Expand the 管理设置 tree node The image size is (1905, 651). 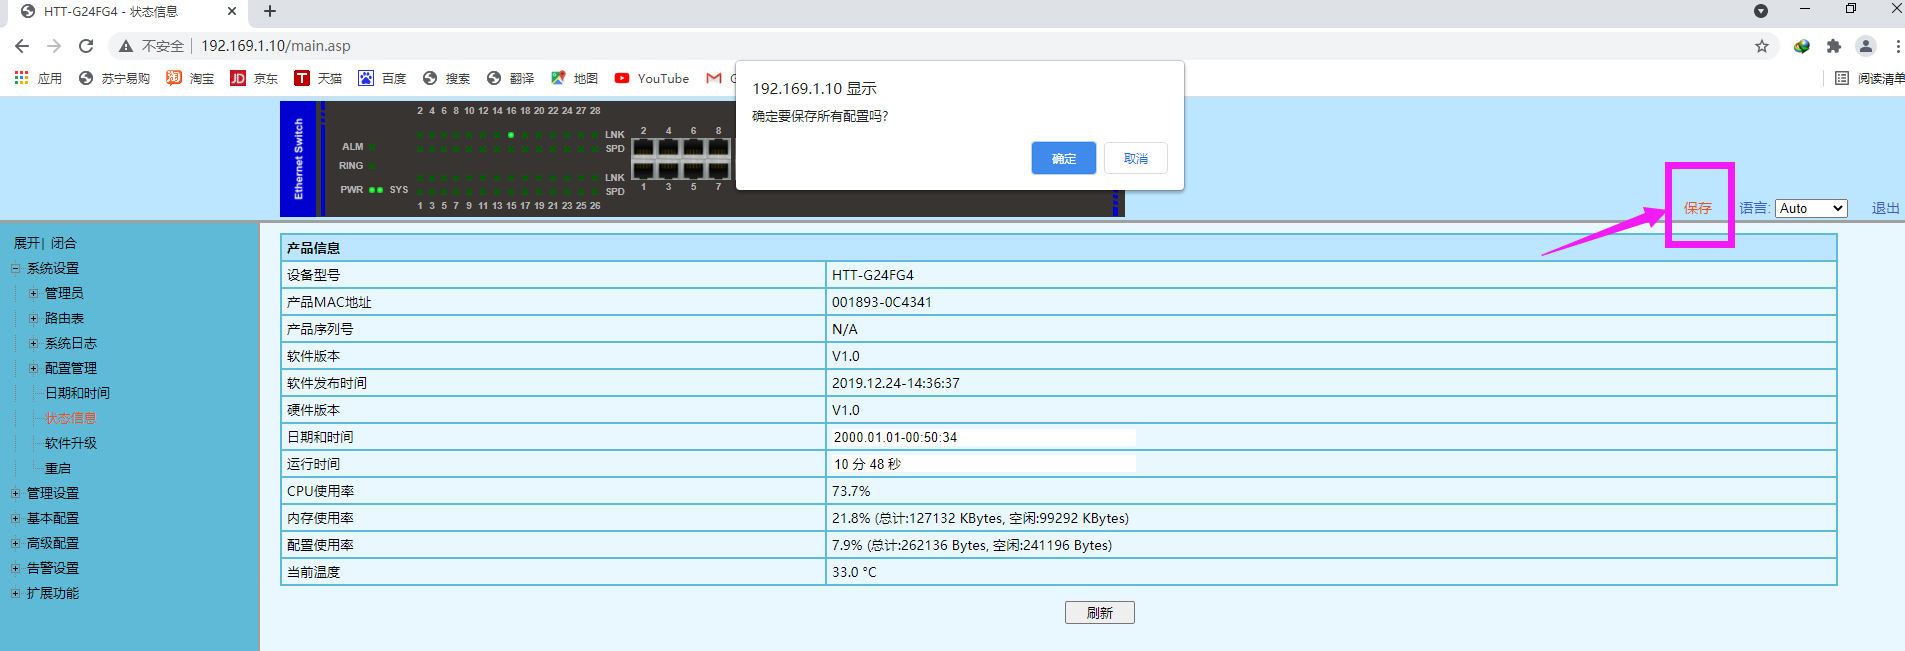click(15, 493)
